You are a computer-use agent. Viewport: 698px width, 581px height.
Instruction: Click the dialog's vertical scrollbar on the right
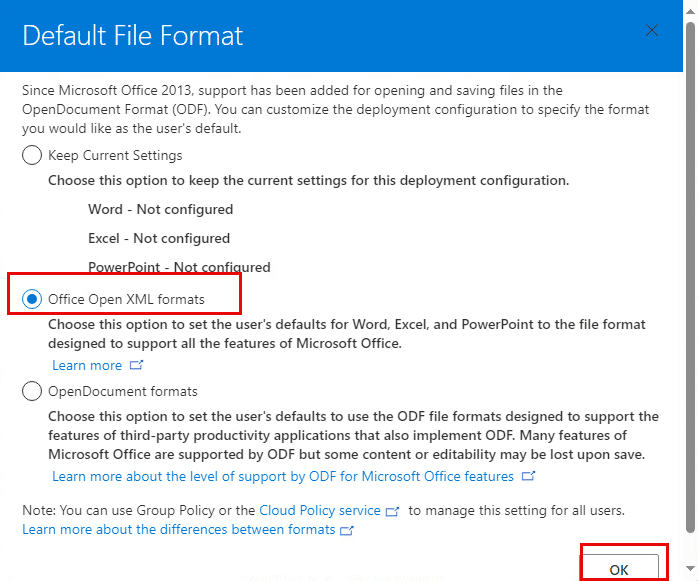[692, 300]
